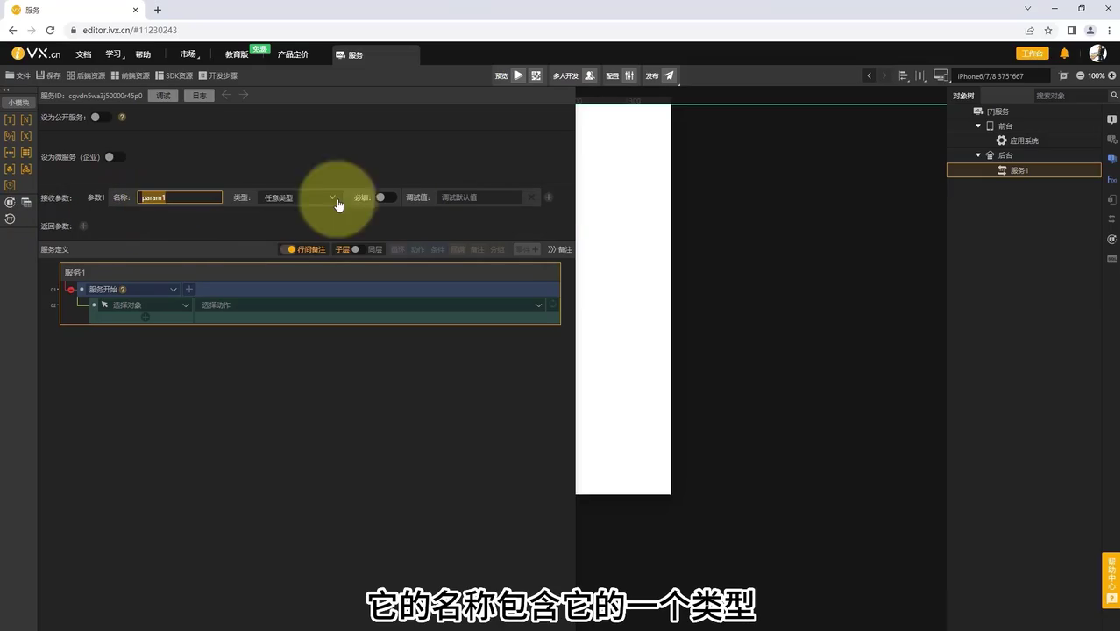
Task: Click the help question mark beside public service
Action: [x=121, y=117]
